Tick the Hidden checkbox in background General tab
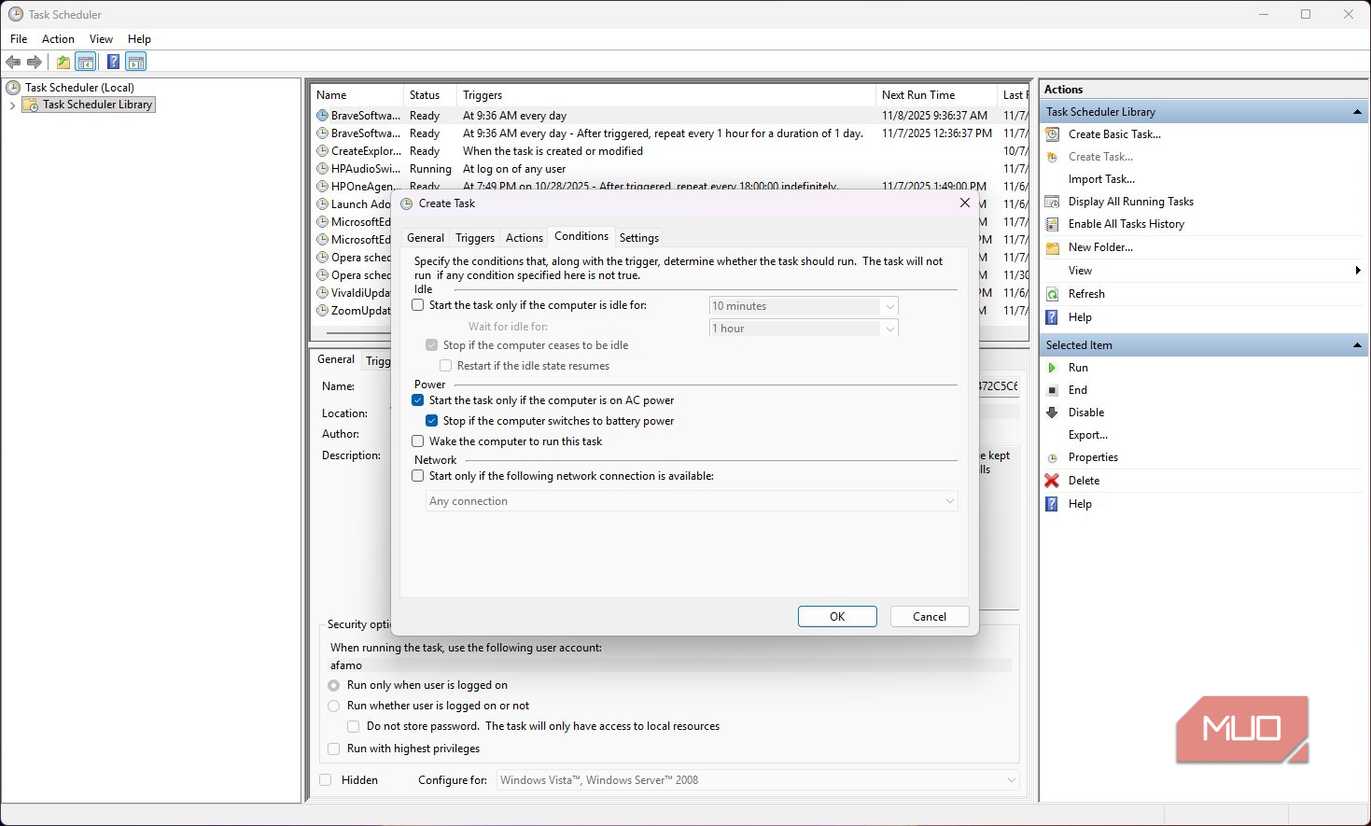The width and height of the screenshot is (1371, 826). [x=325, y=780]
